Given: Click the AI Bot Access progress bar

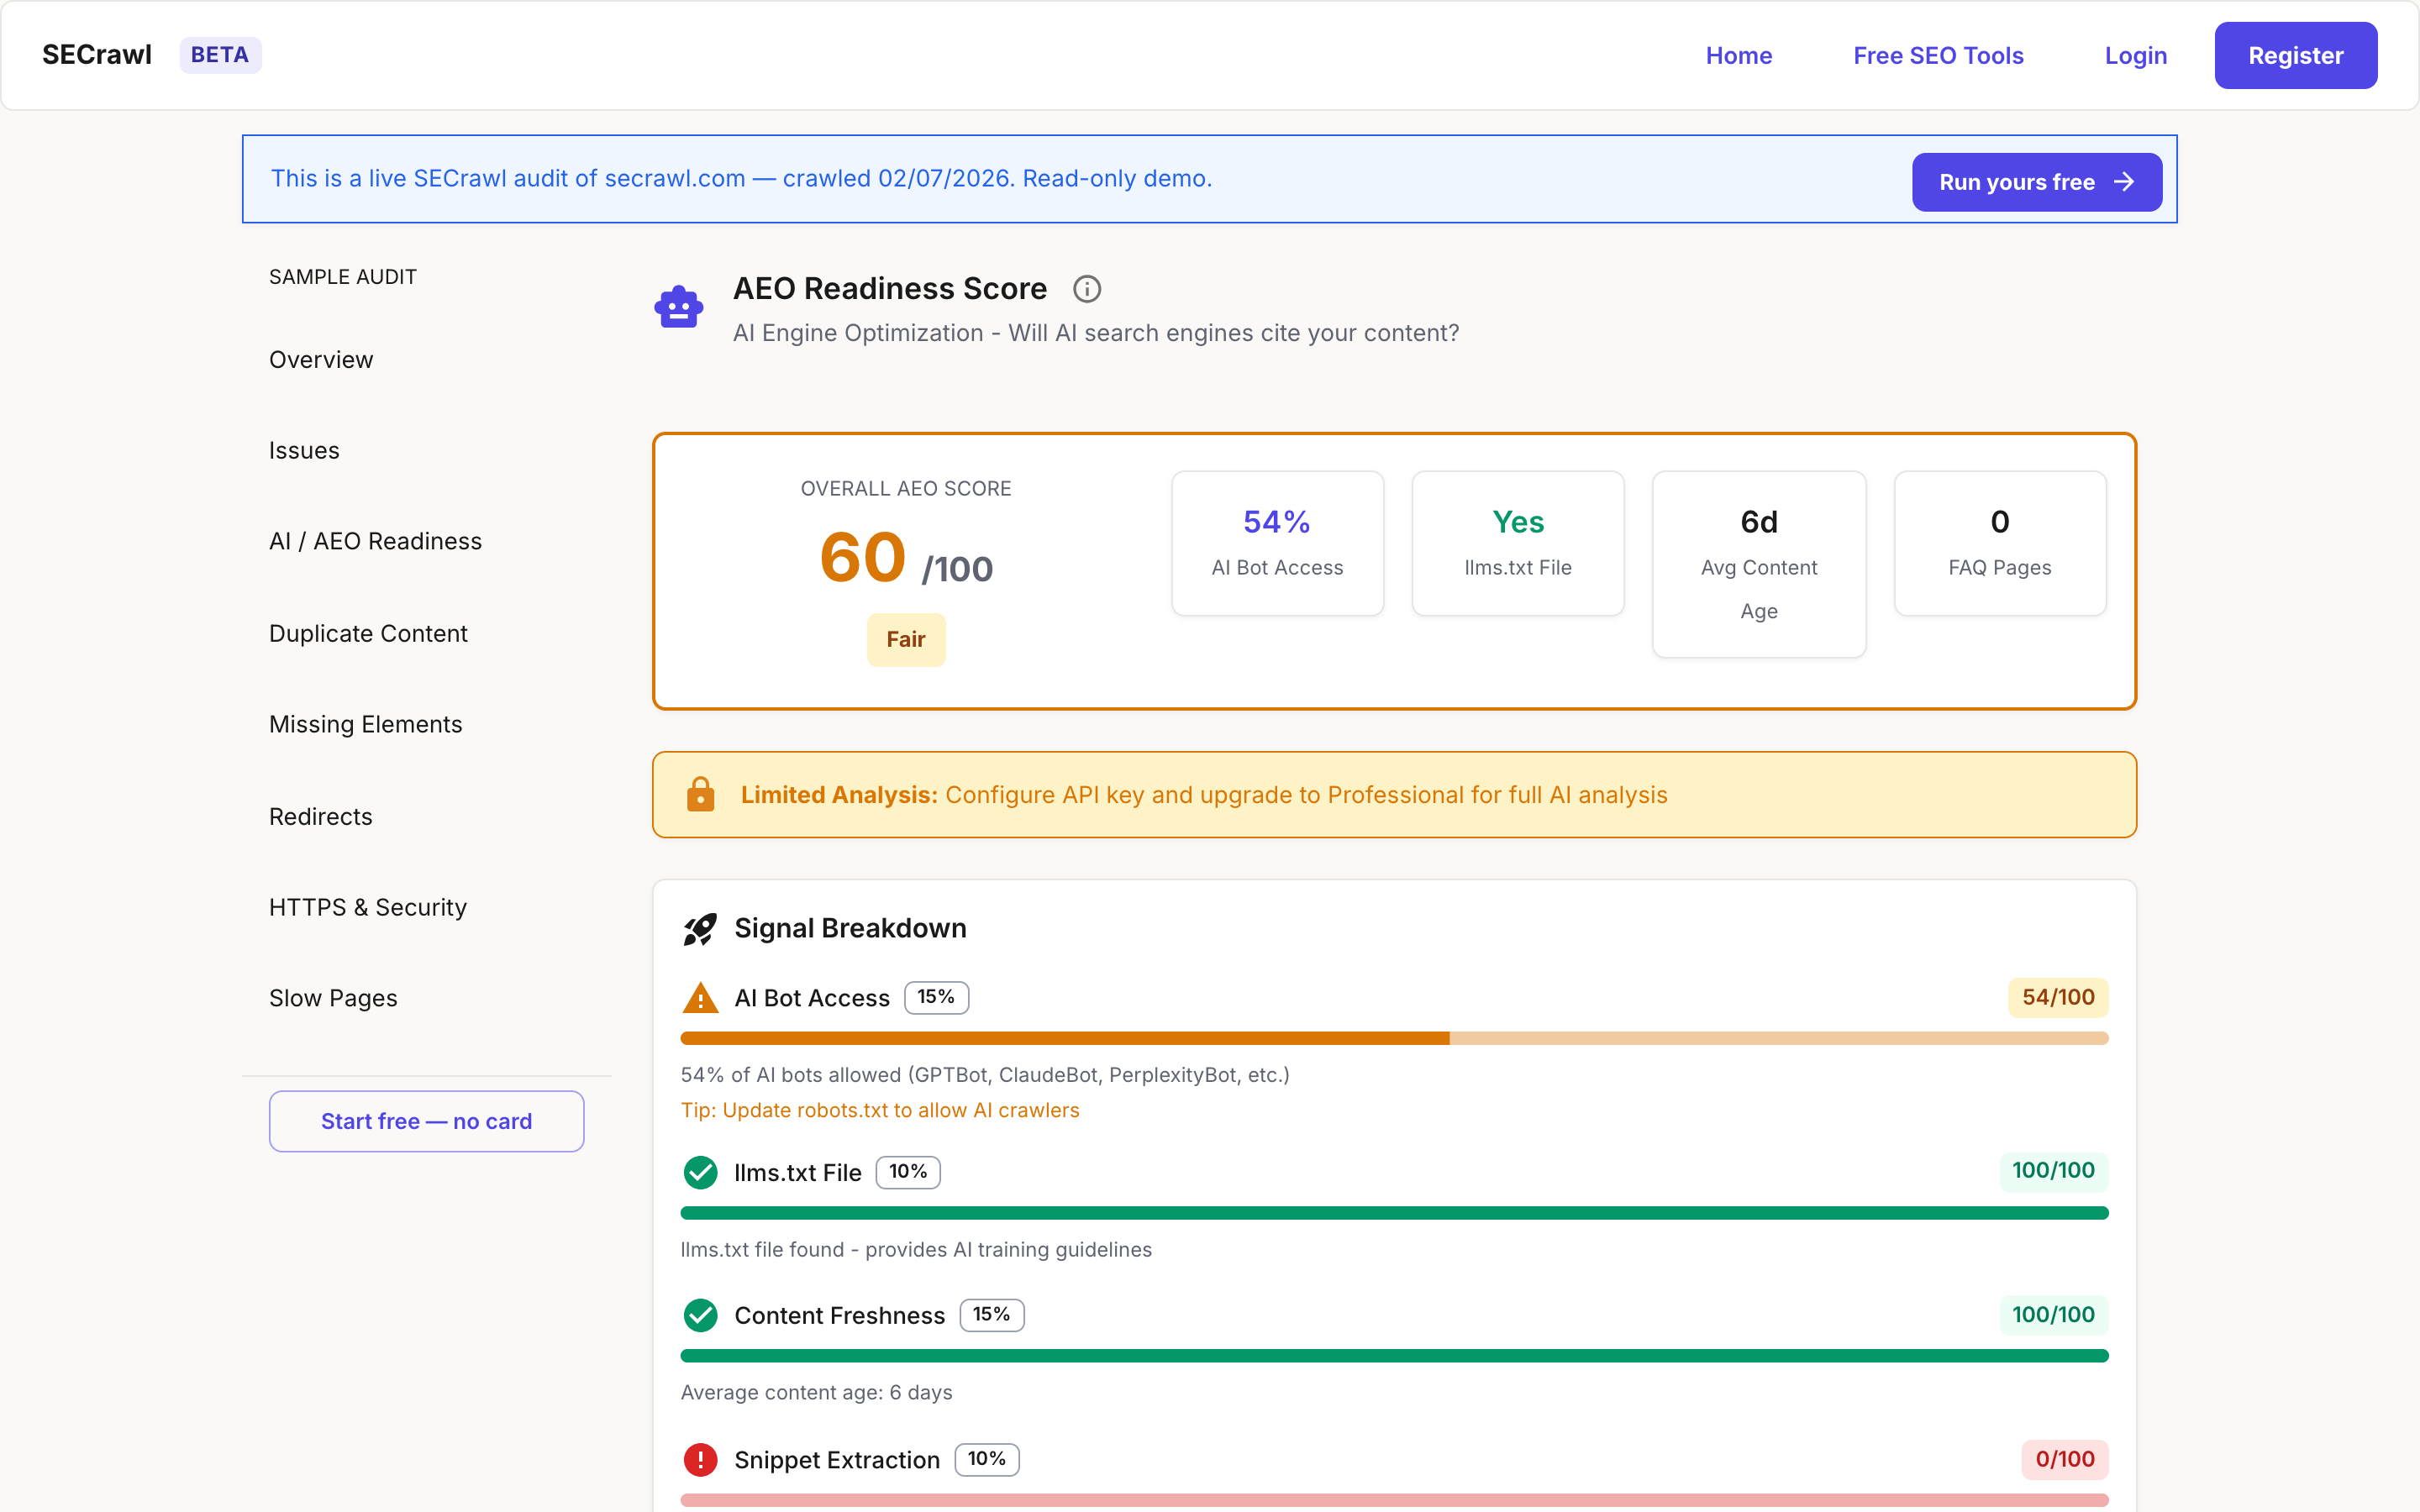Looking at the screenshot, I should tap(1394, 1038).
